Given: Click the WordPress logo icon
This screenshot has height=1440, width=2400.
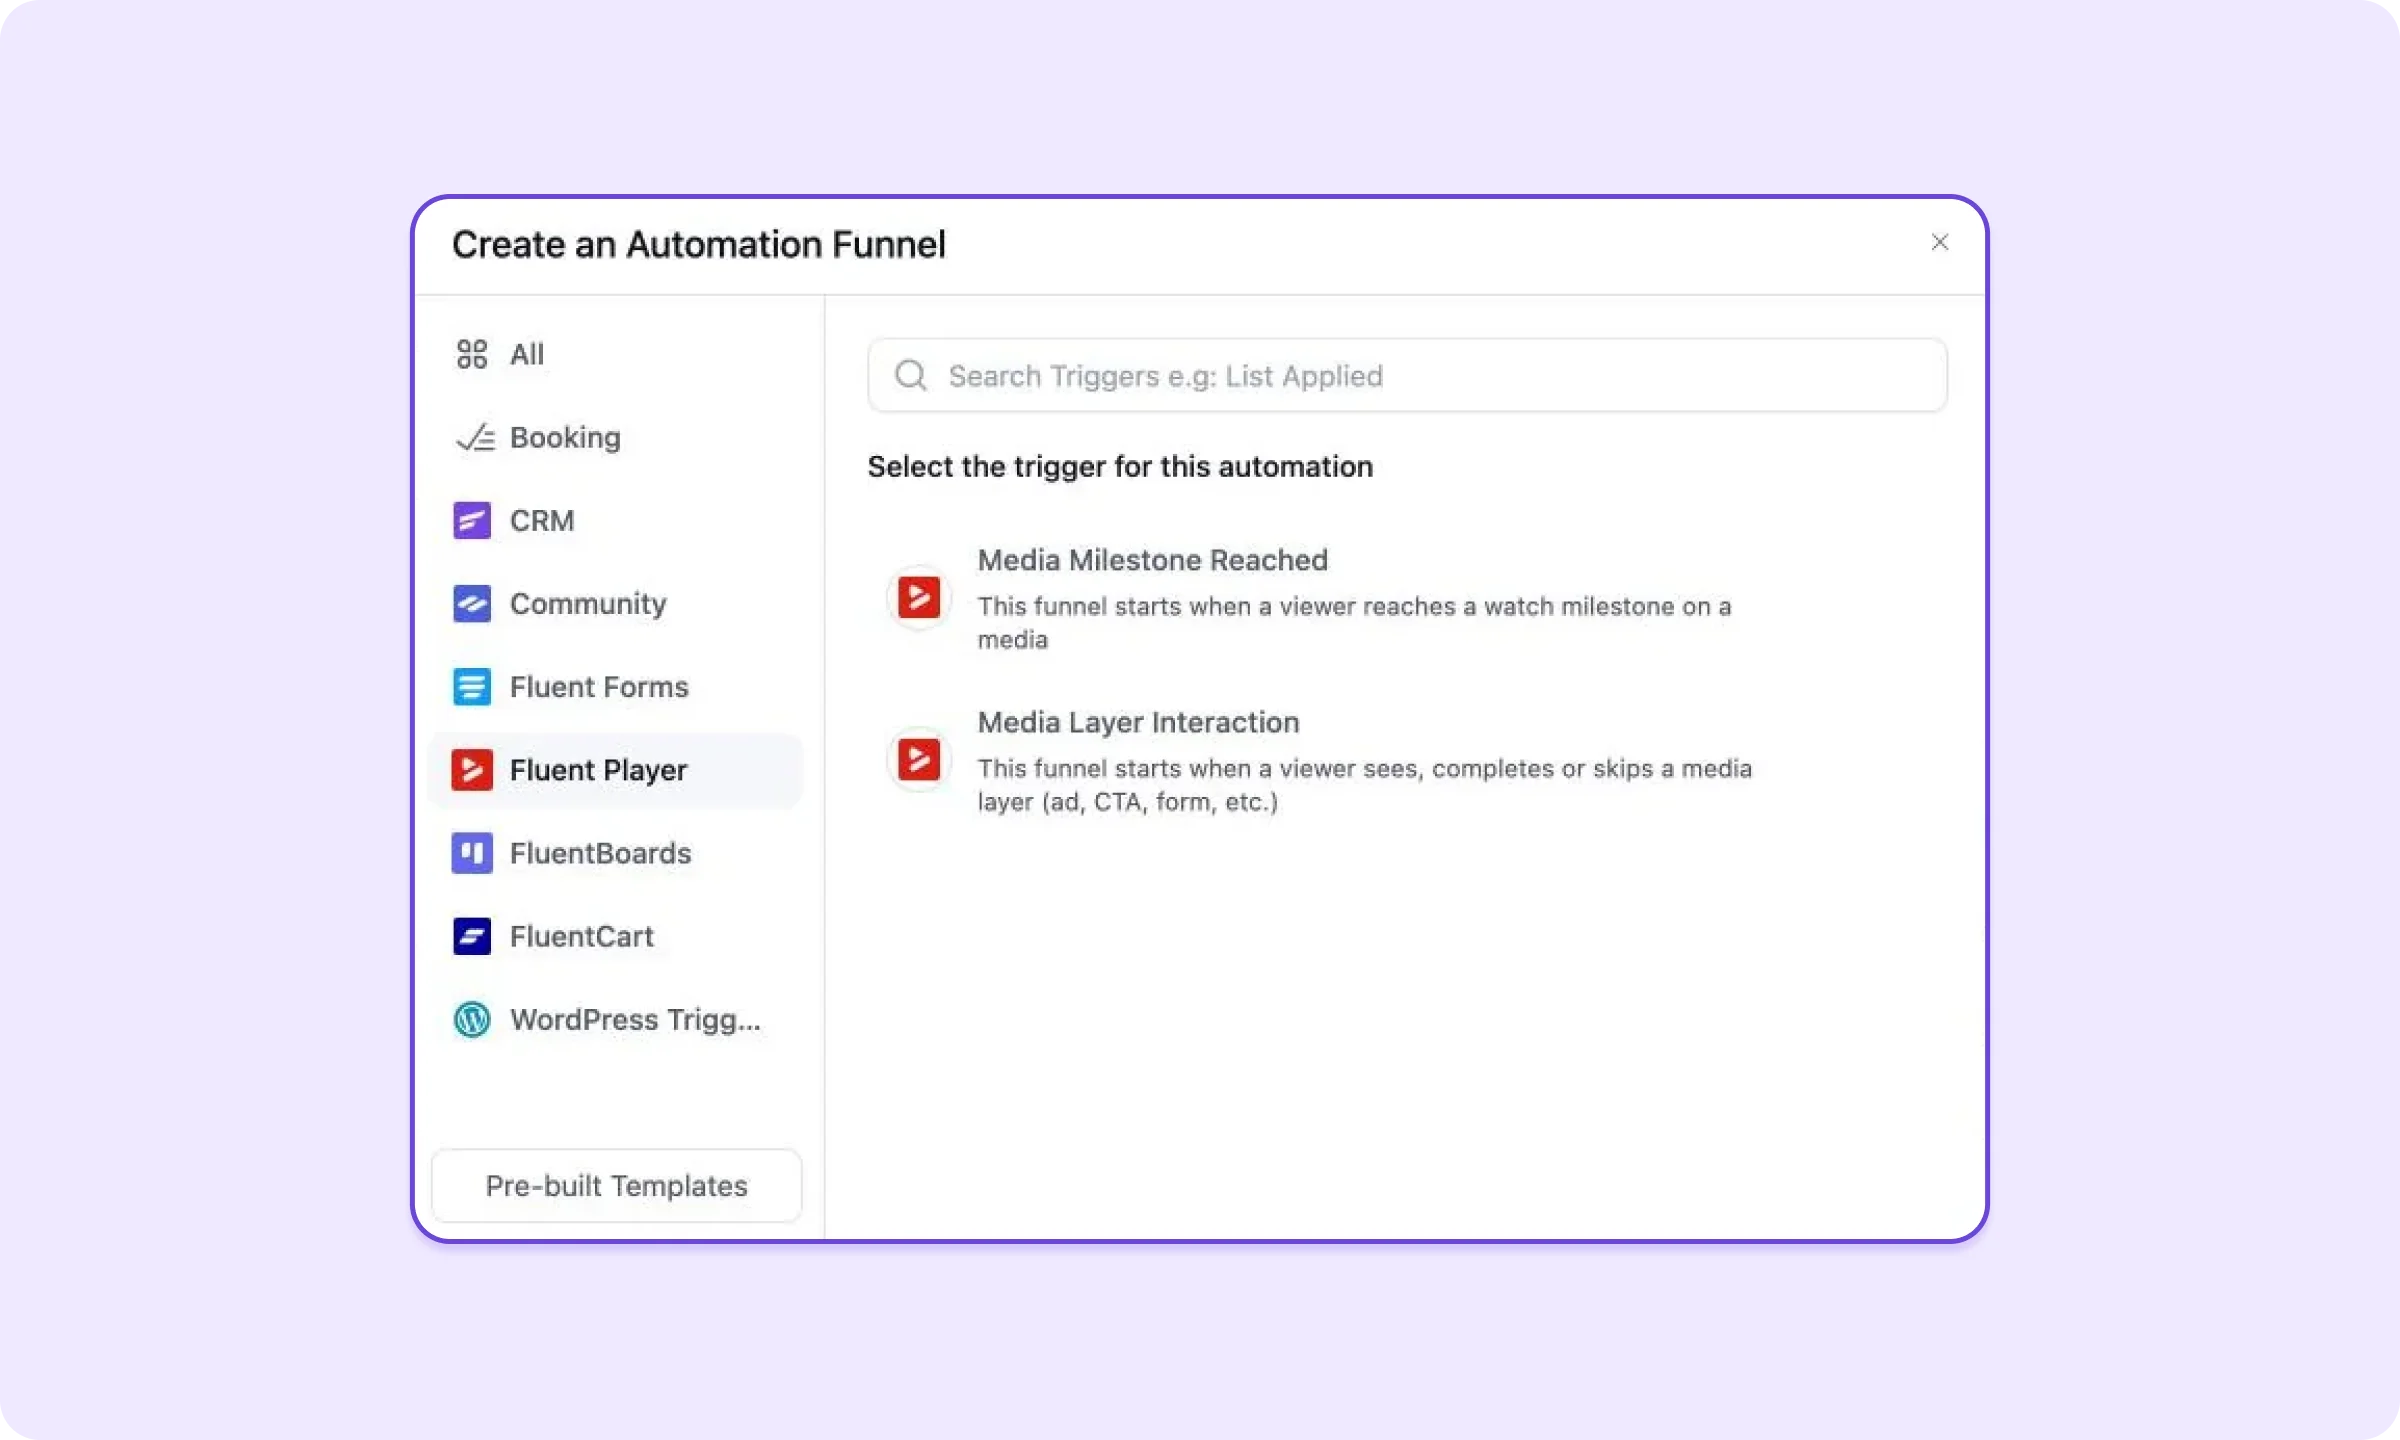Looking at the screenshot, I should coord(471,1019).
